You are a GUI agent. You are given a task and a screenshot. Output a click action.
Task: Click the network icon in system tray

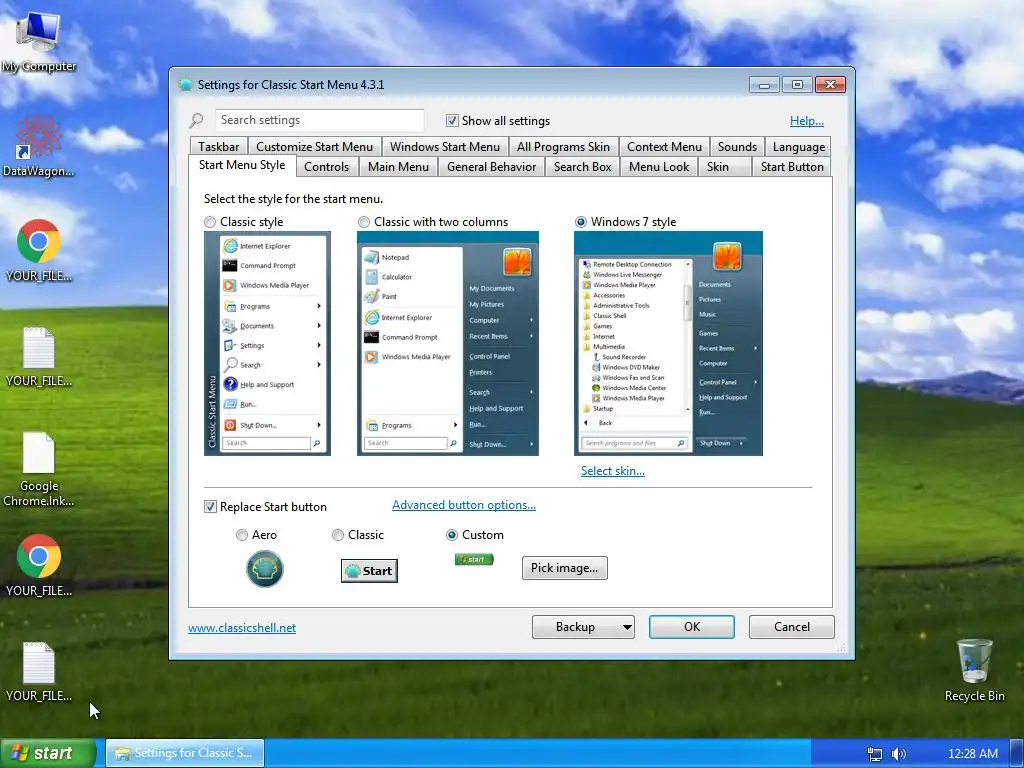(875, 754)
